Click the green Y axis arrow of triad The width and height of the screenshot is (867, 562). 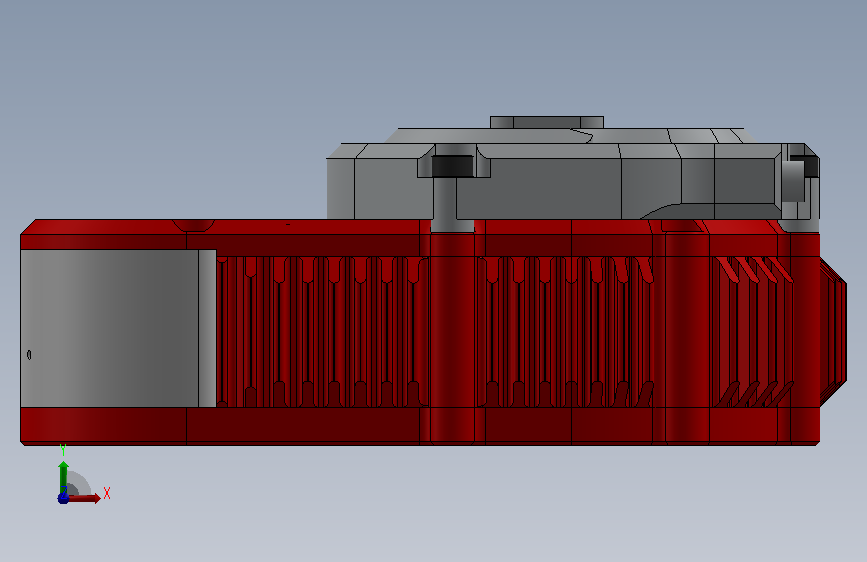tap(64, 477)
